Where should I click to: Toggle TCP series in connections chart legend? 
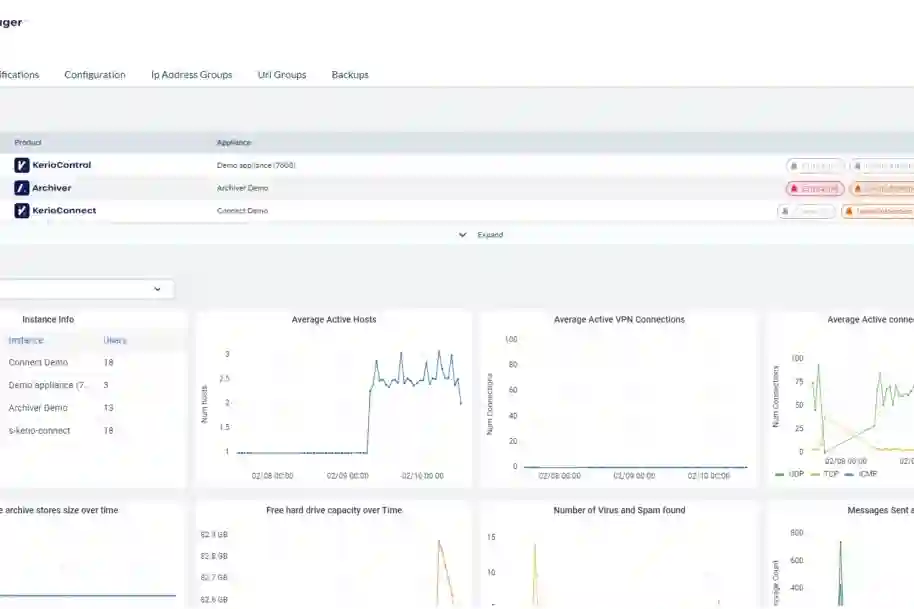pos(824,474)
